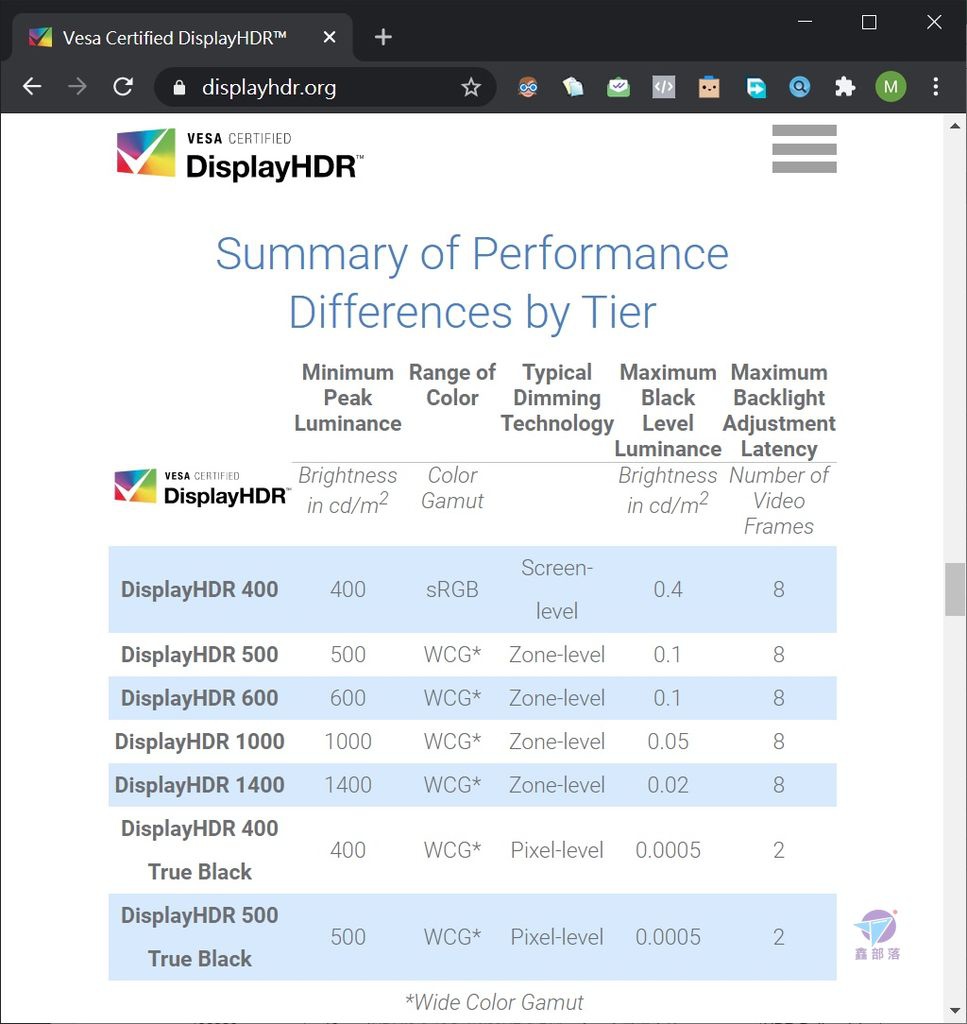
Task: Open the beige box-face extension
Action: (x=709, y=87)
